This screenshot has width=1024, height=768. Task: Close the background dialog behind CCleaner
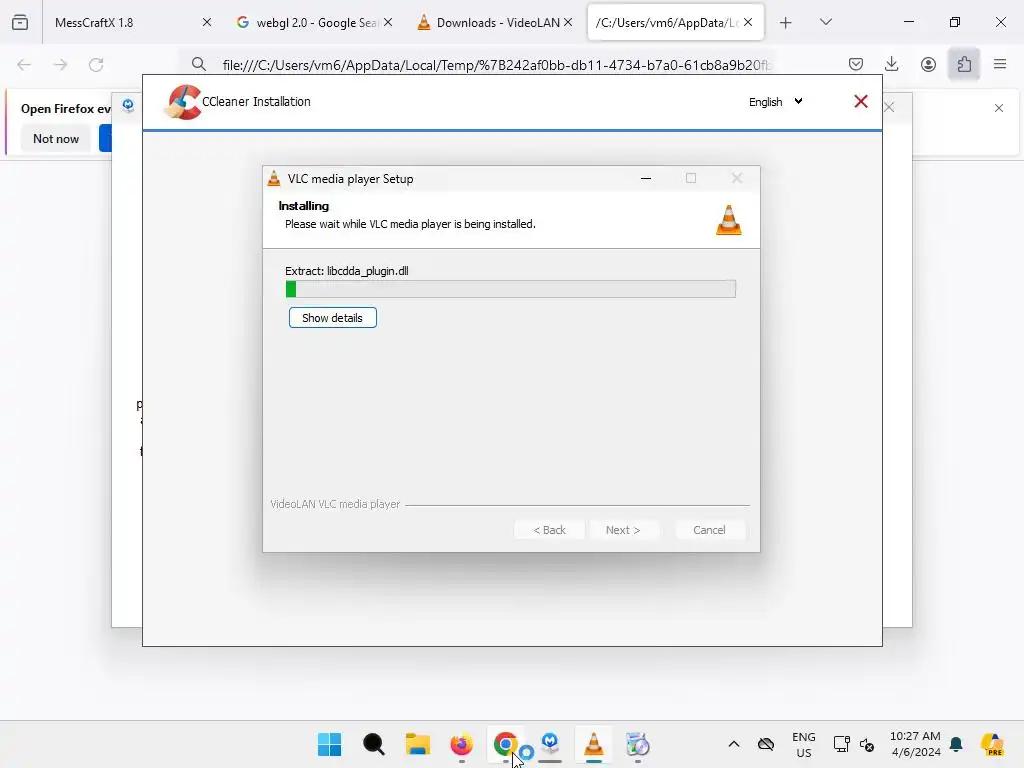coord(889,107)
